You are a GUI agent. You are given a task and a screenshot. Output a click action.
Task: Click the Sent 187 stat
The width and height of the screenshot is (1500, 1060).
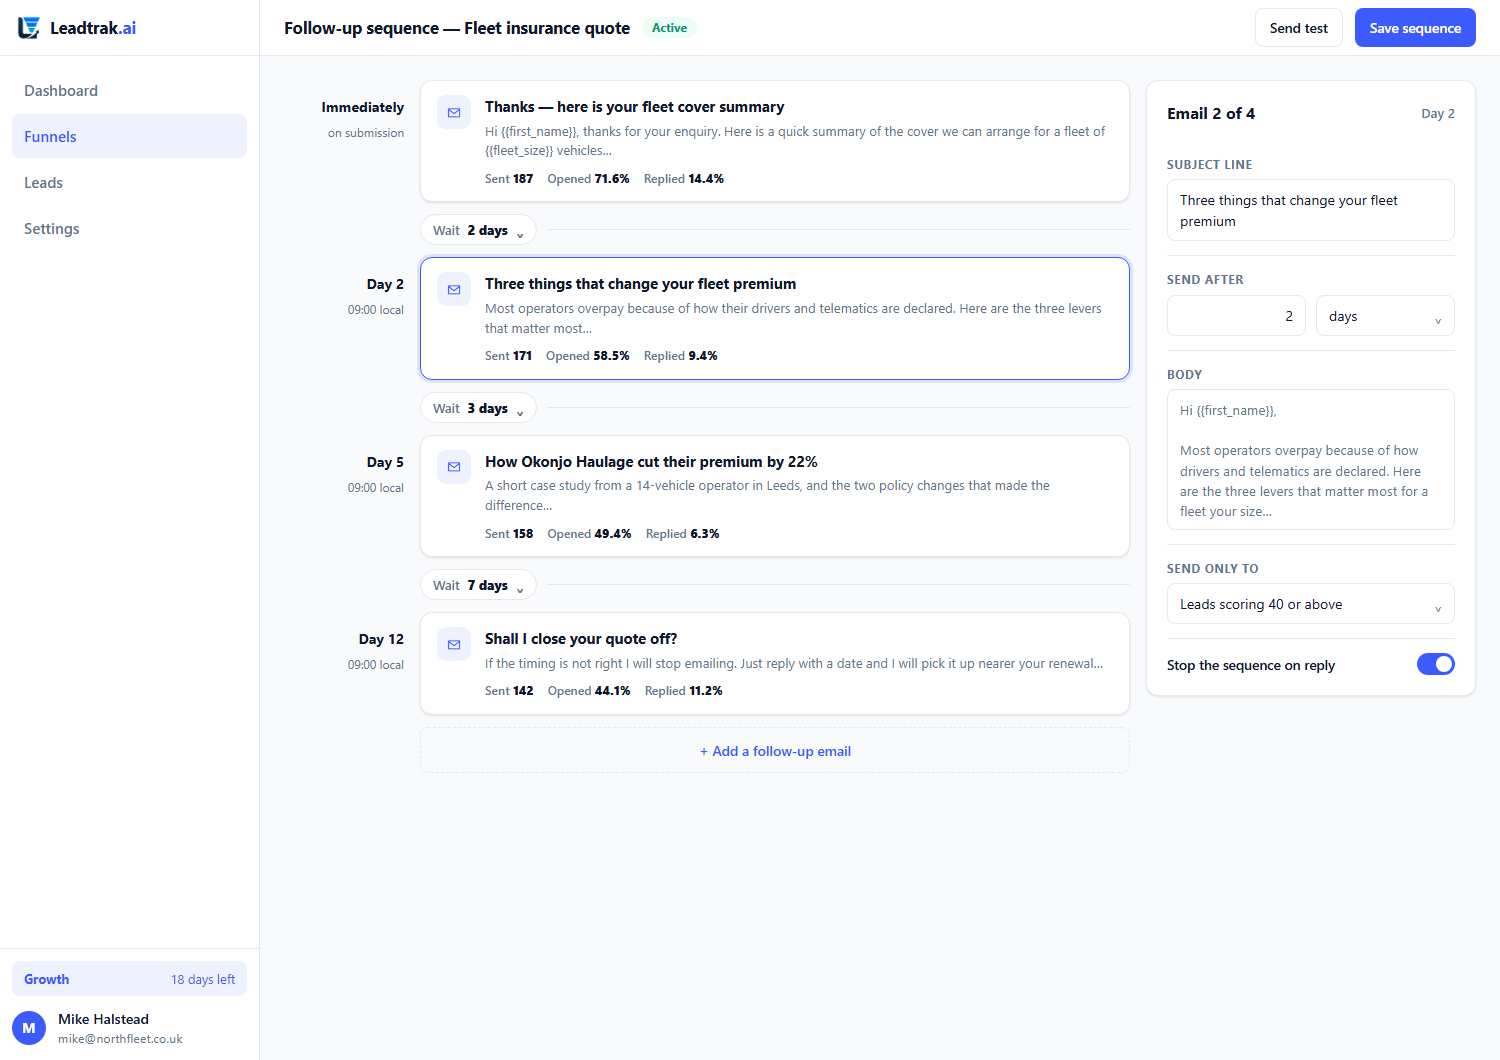tap(509, 179)
